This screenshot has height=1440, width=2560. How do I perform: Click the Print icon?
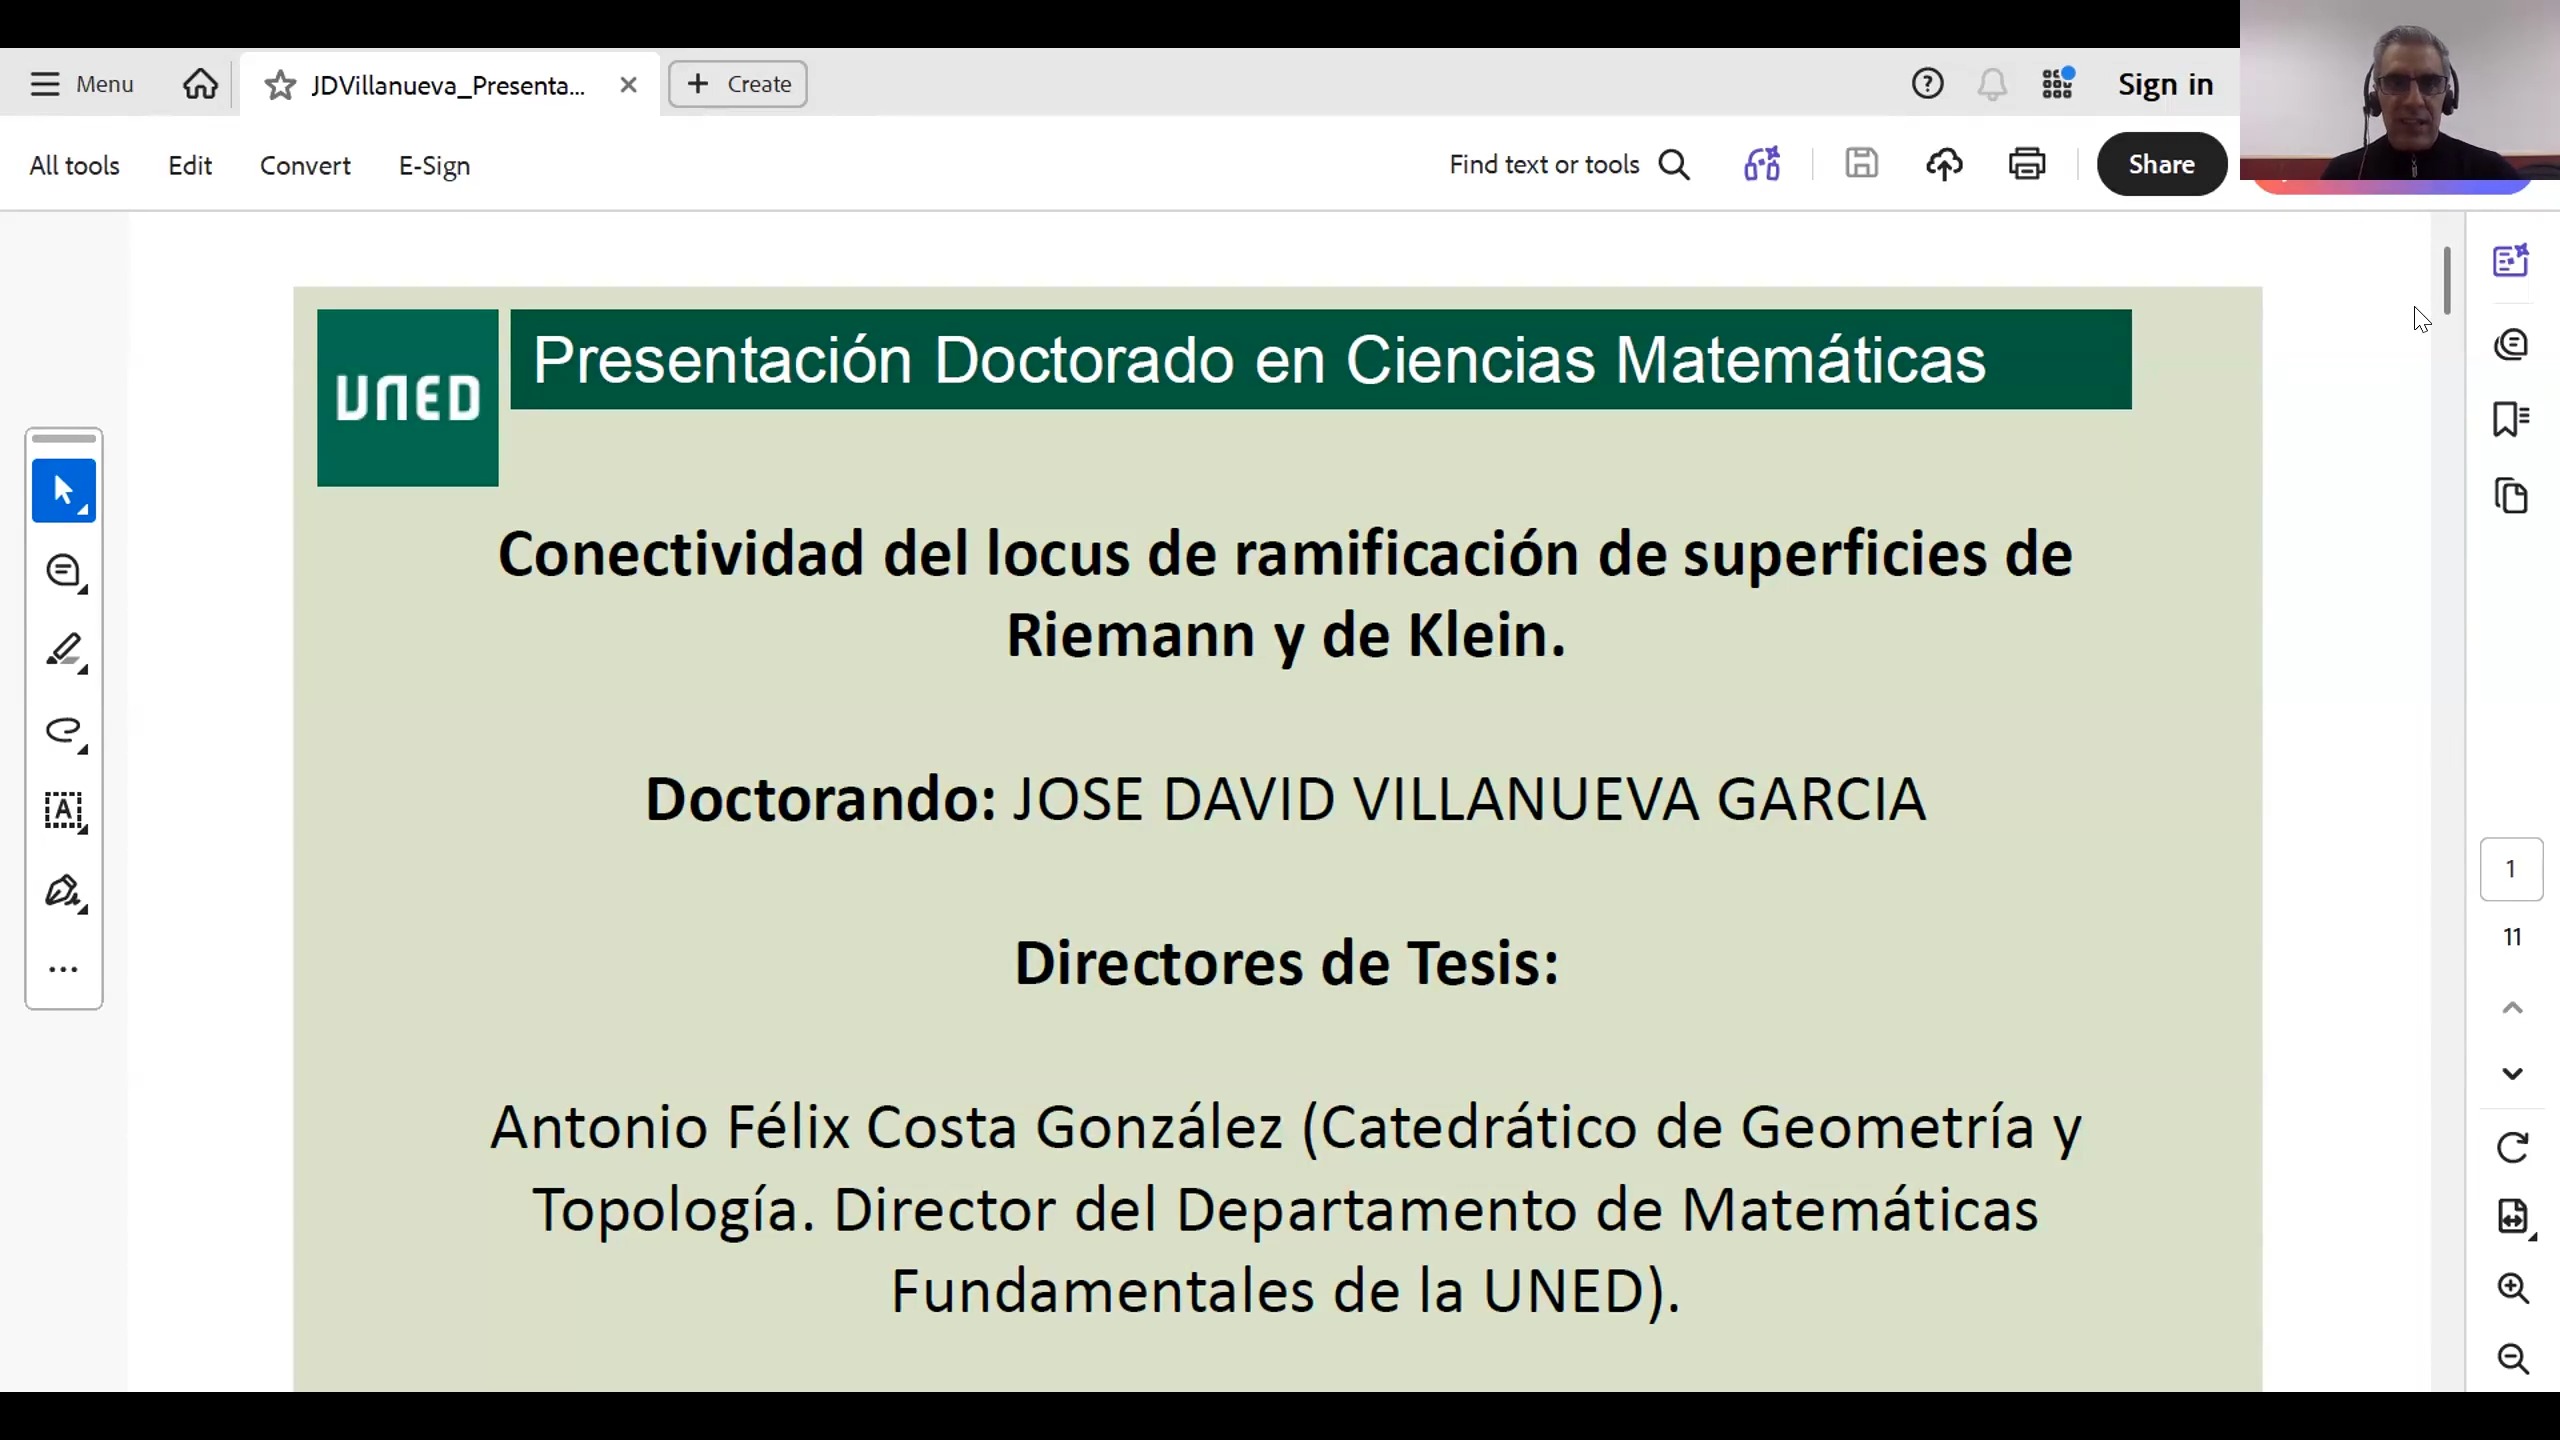2027,164
